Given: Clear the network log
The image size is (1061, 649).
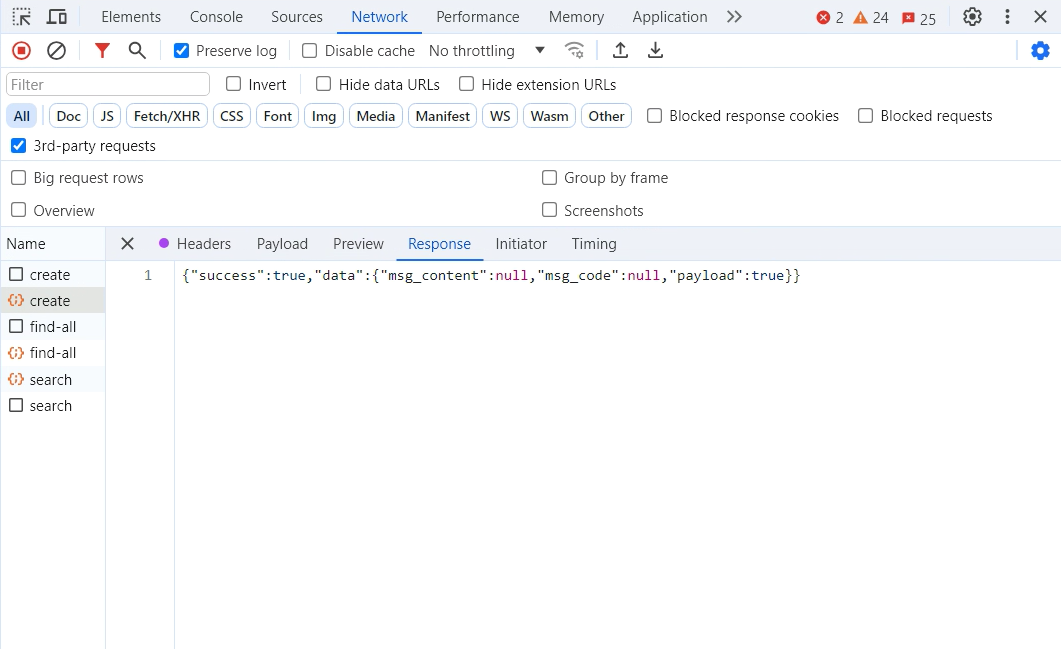Looking at the screenshot, I should pos(57,51).
